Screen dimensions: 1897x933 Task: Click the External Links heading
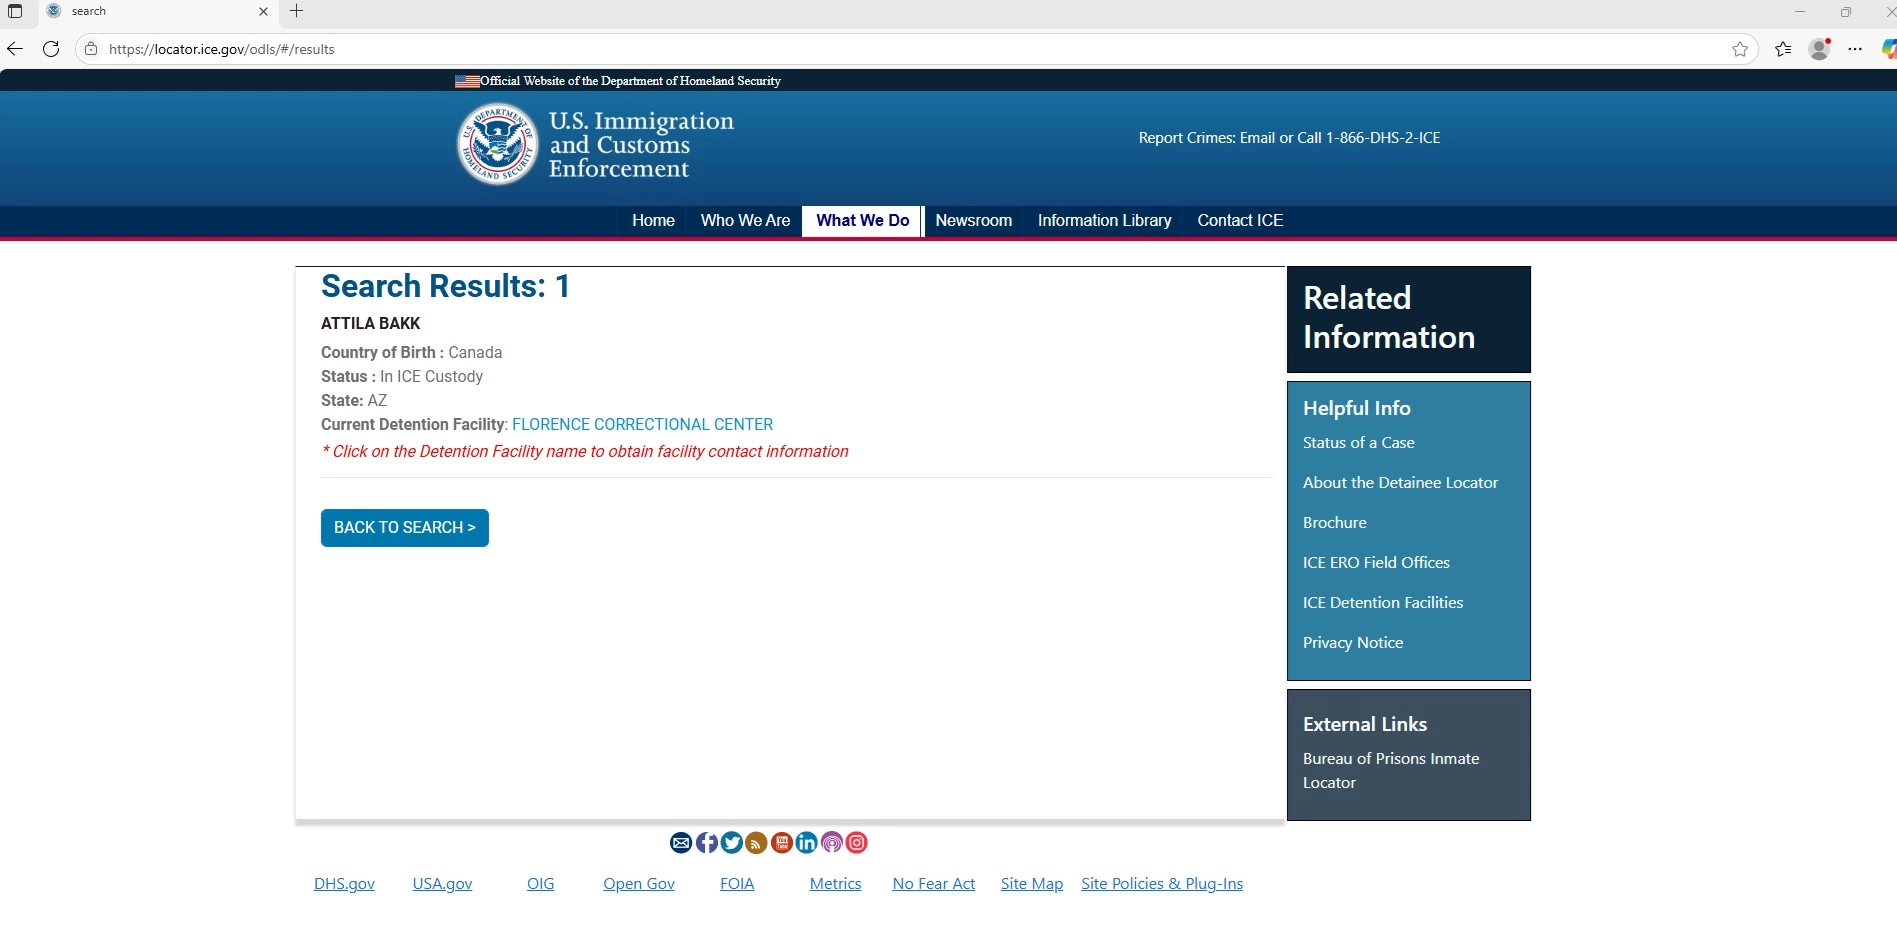coord(1364,724)
